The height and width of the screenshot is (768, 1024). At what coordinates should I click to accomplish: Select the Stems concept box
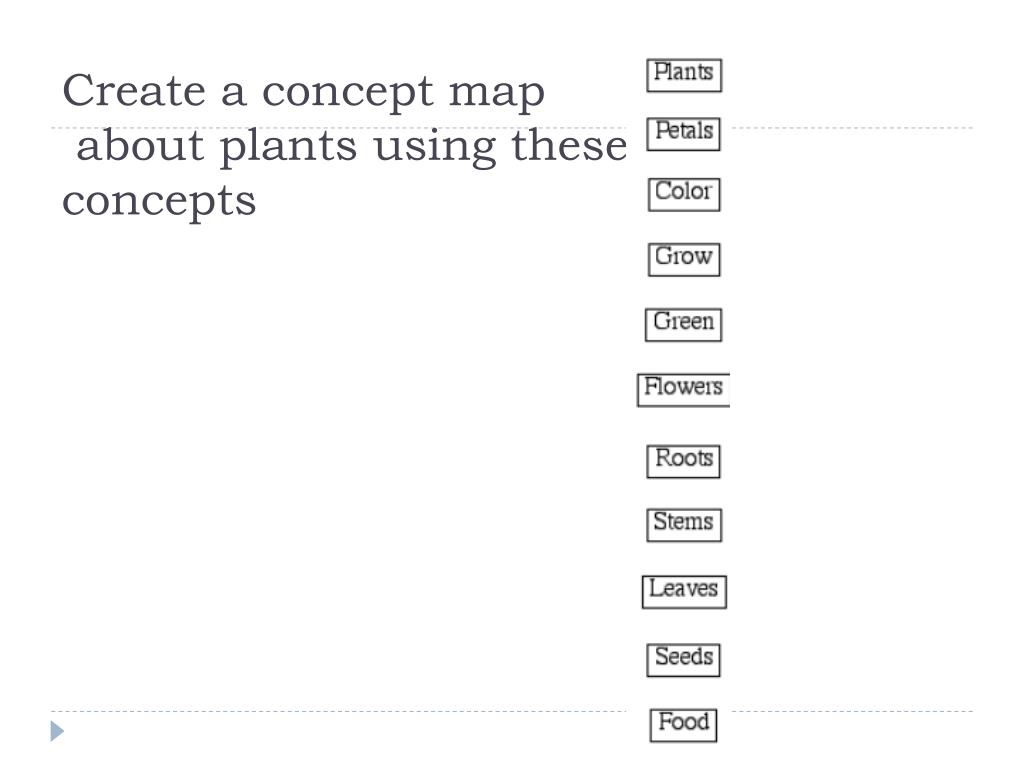(684, 525)
